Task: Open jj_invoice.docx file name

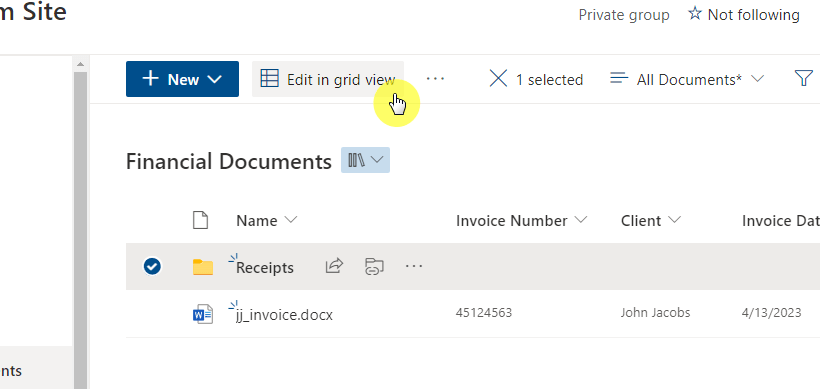Action: point(284,315)
